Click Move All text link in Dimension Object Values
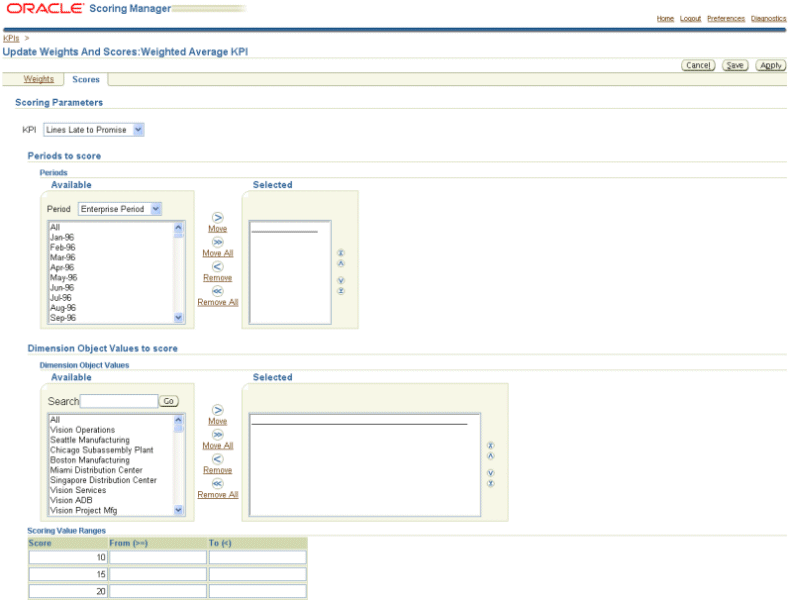The height and width of the screenshot is (600, 792). pos(218,445)
